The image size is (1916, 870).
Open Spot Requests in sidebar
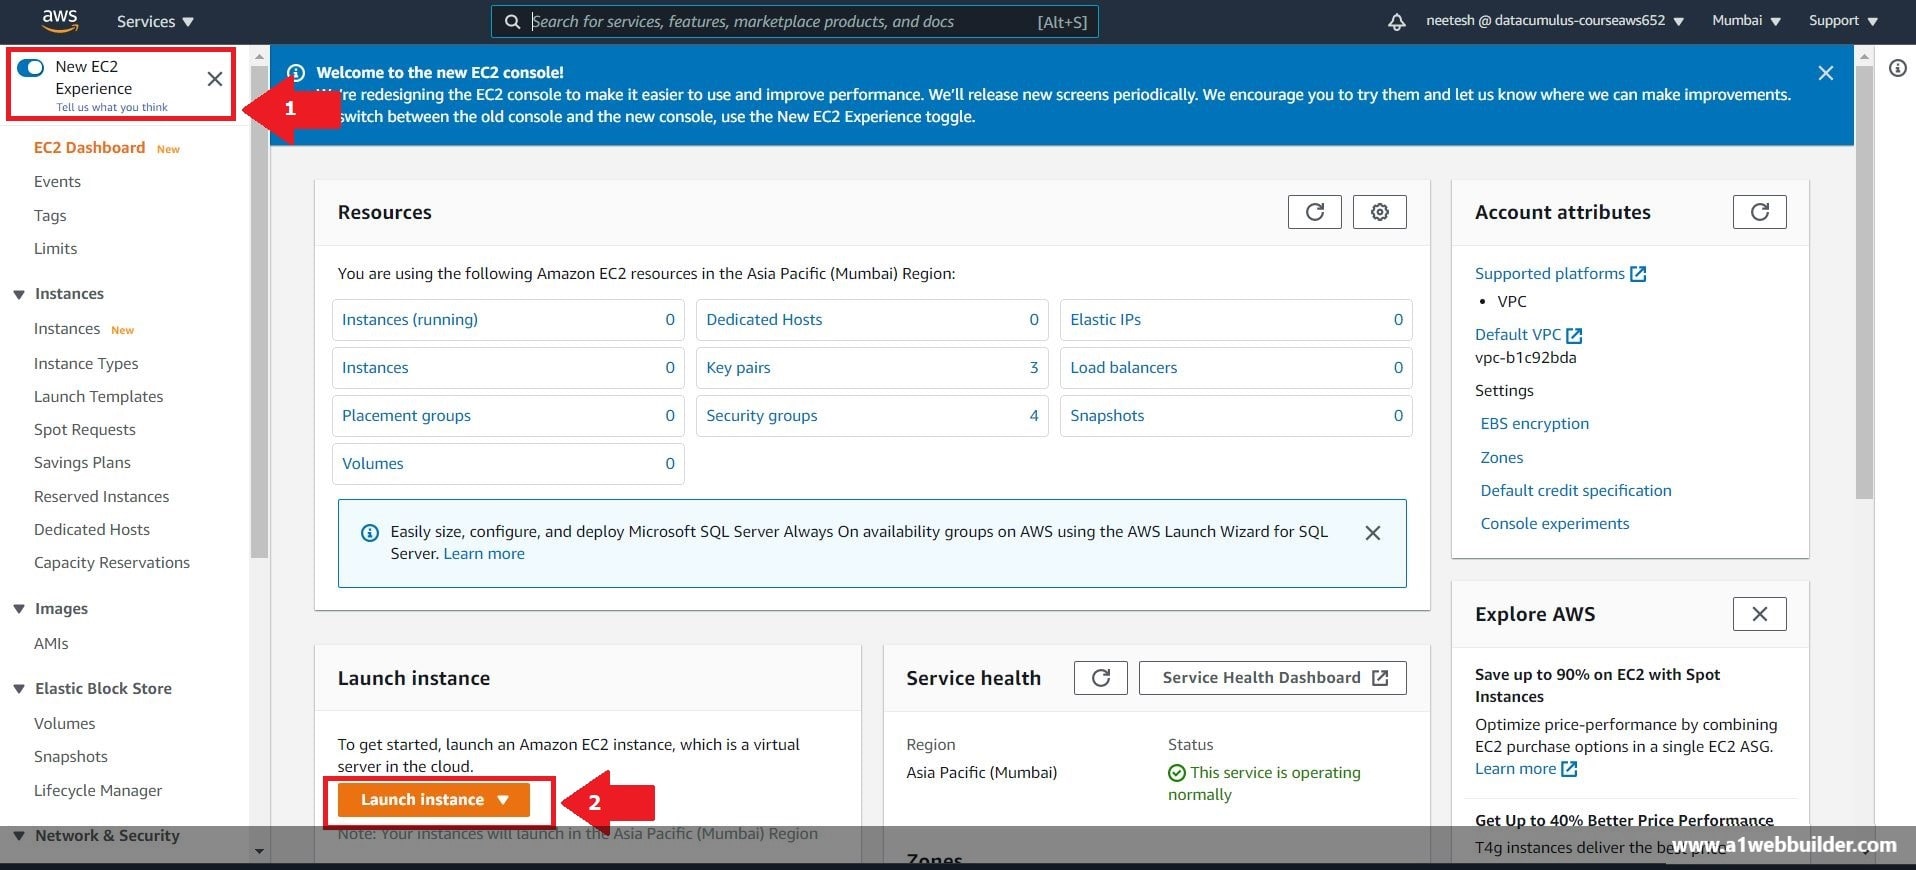pos(84,430)
